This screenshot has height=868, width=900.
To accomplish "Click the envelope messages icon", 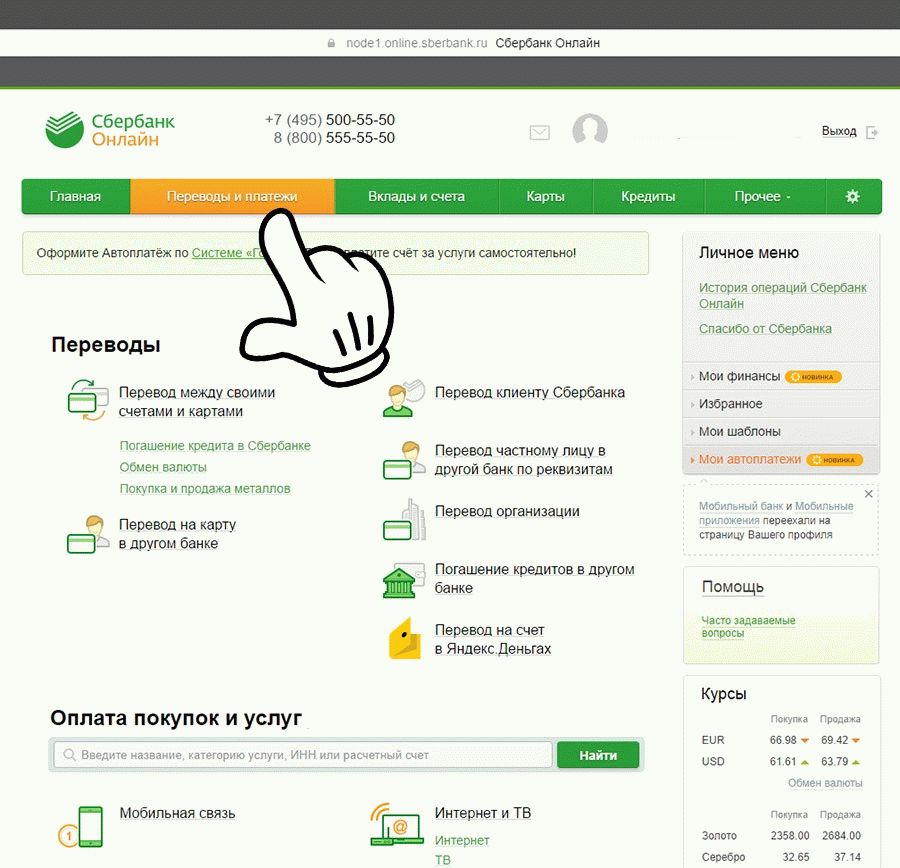I will 539,132.
